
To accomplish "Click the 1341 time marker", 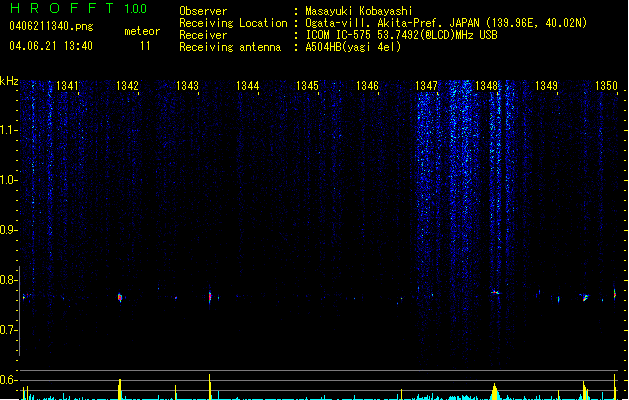I will click(x=67, y=86).
